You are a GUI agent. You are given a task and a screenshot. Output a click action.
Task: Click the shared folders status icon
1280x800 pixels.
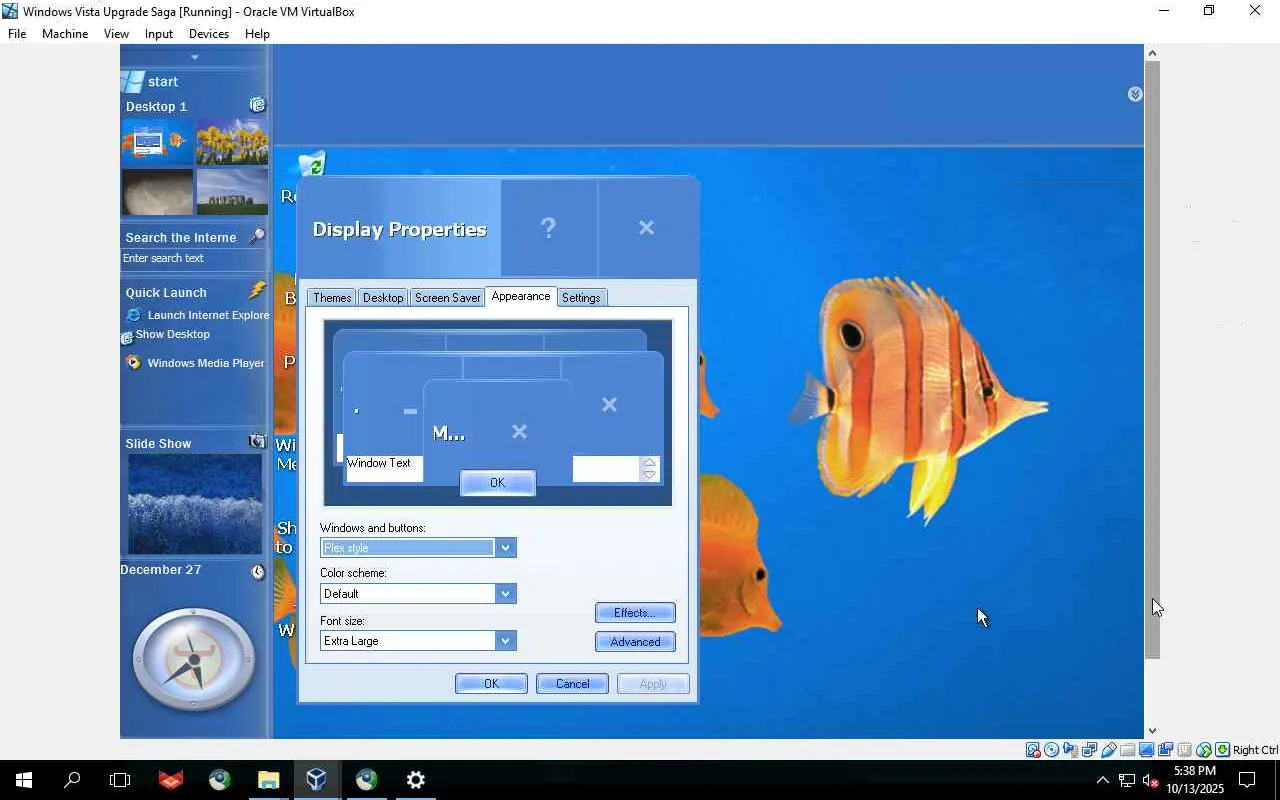(1128, 750)
